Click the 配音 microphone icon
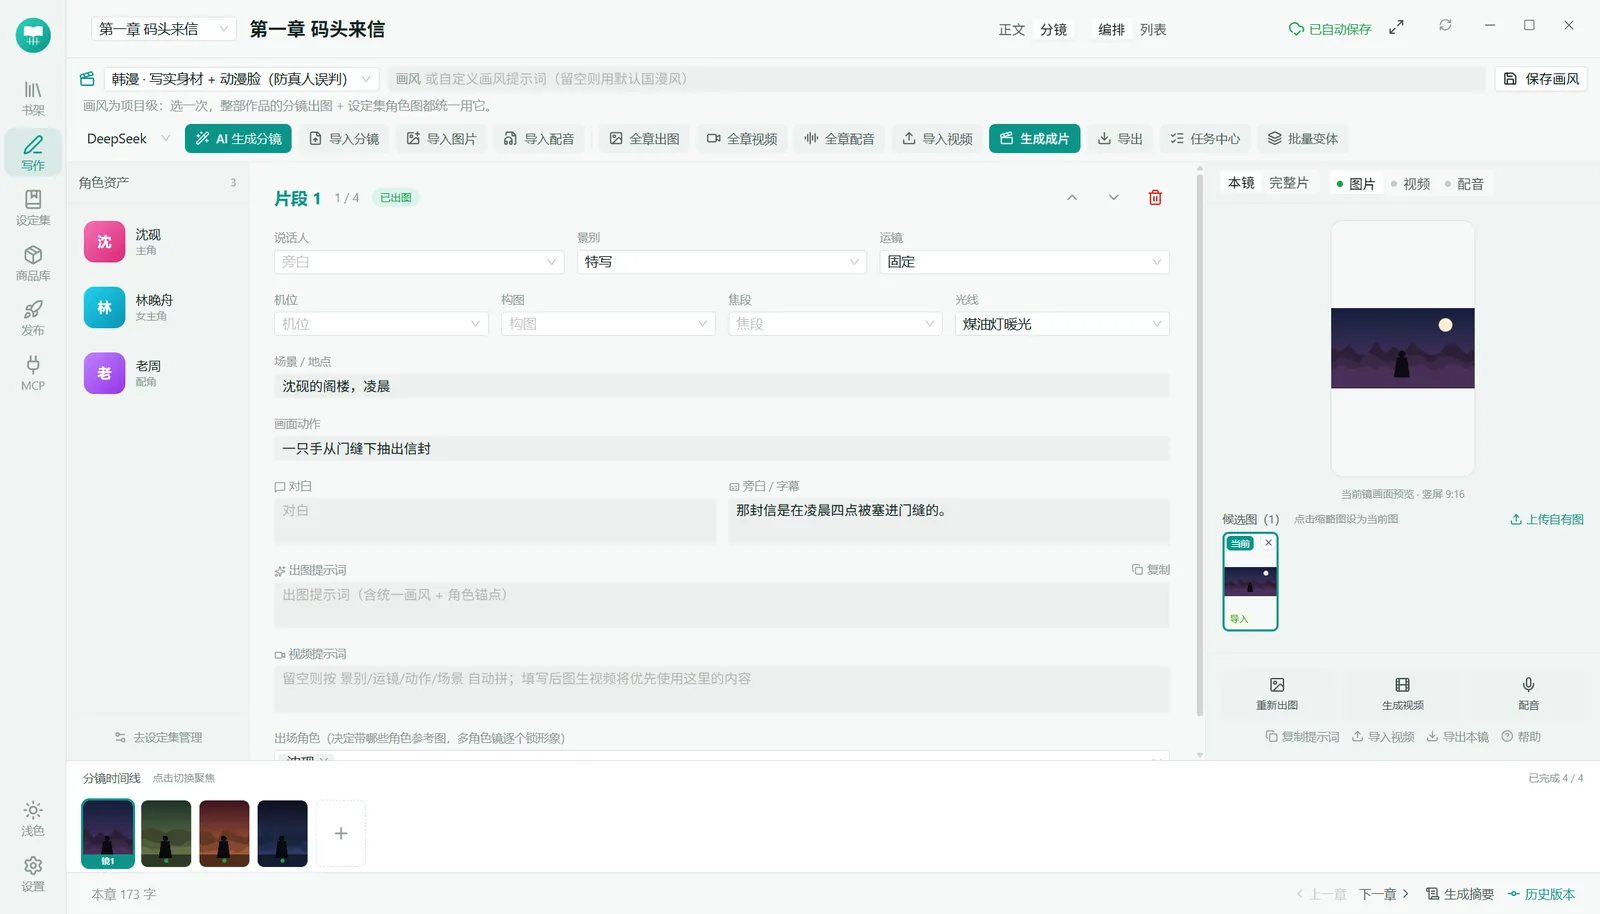The width and height of the screenshot is (1600, 914). coord(1528,693)
